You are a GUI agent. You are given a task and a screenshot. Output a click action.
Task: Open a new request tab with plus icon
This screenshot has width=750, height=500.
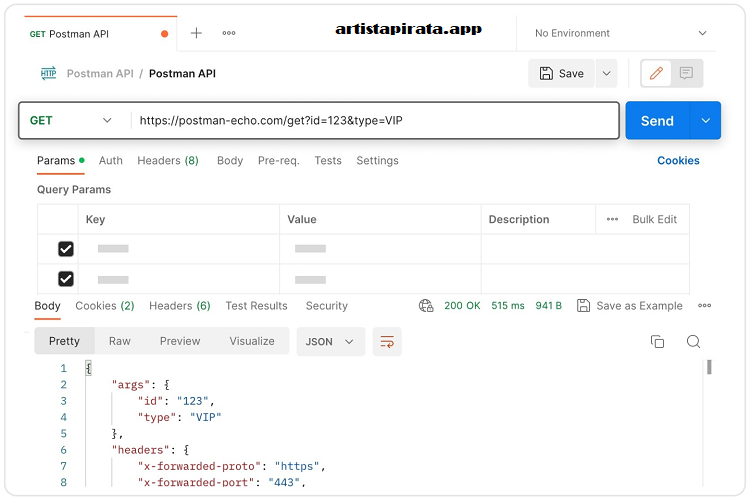(196, 33)
